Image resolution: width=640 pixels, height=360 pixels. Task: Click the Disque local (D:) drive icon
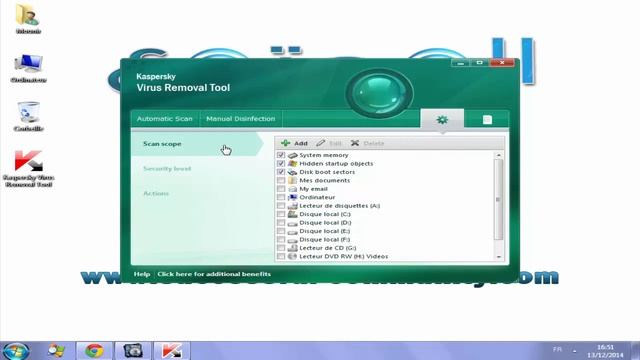(292, 222)
